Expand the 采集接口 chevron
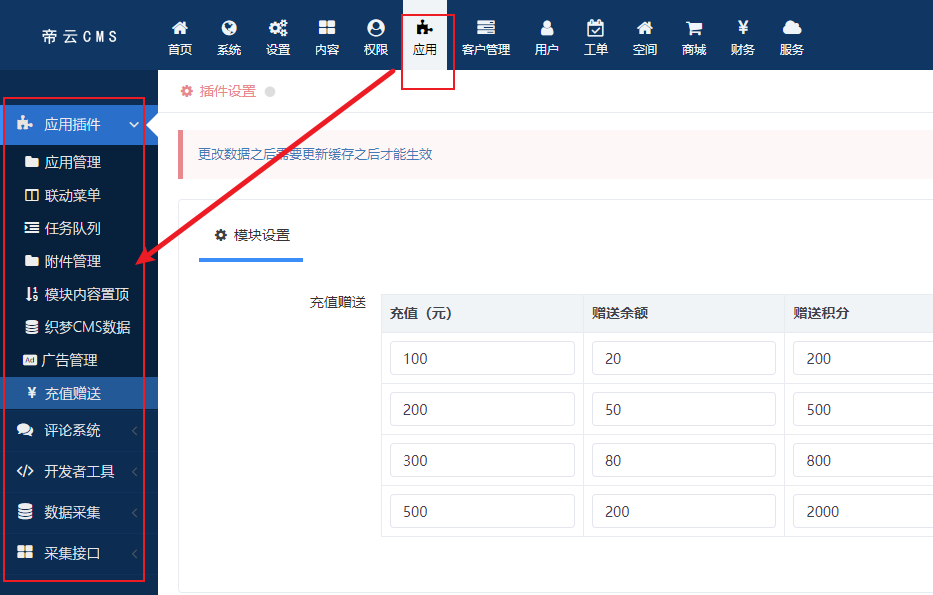The width and height of the screenshot is (933, 595). tap(134, 553)
